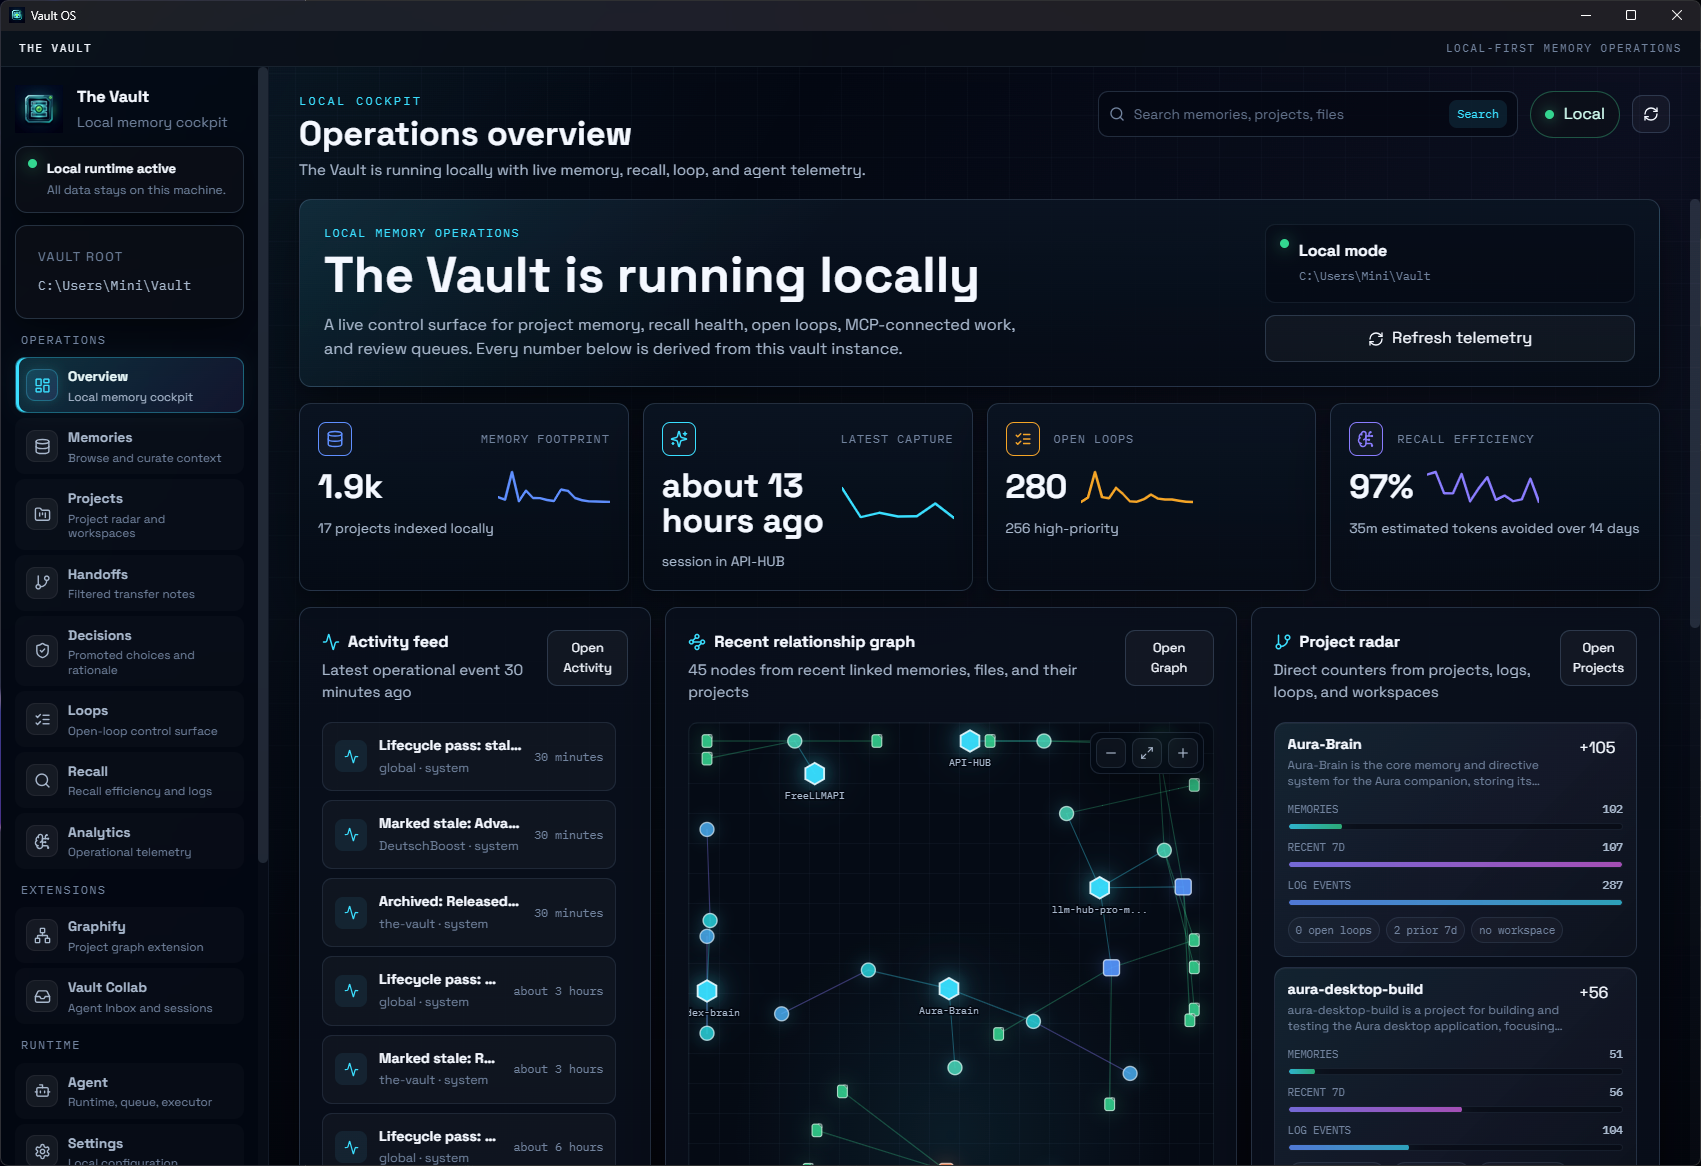Click Aura-Brain Memories progress bar
This screenshot has width=1701, height=1166.
click(1455, 826)
